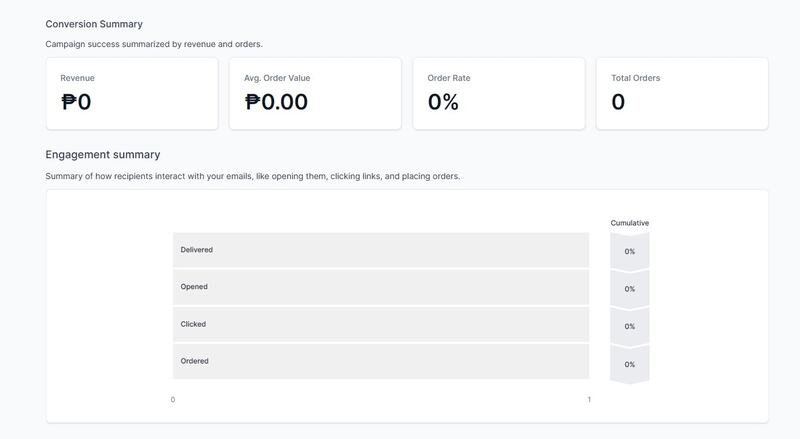Click the ₱0.00 average order amount
The height and width of the screenshot is (439, 800).
(276, 102)
